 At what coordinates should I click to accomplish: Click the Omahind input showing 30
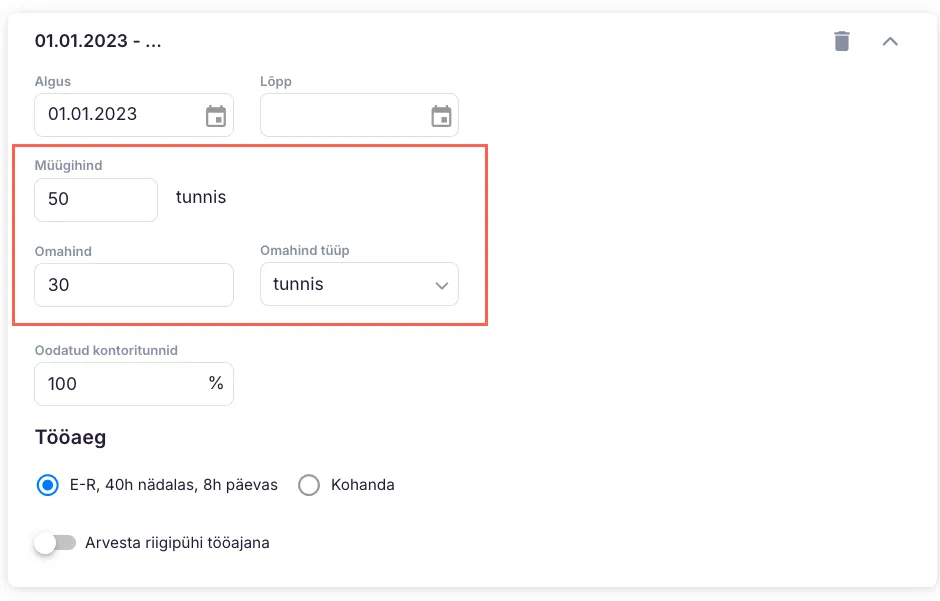coord(133,285)
